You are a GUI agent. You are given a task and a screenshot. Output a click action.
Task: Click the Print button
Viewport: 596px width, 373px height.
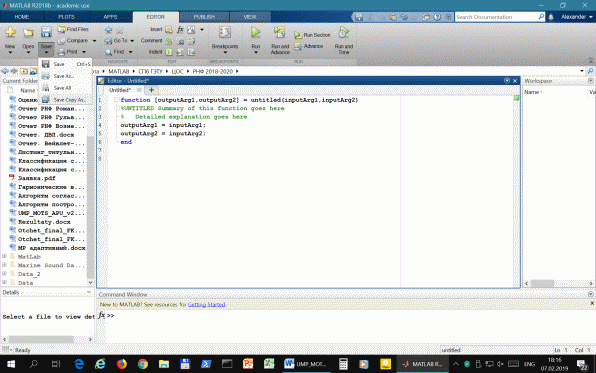click(x=68, y=52)
